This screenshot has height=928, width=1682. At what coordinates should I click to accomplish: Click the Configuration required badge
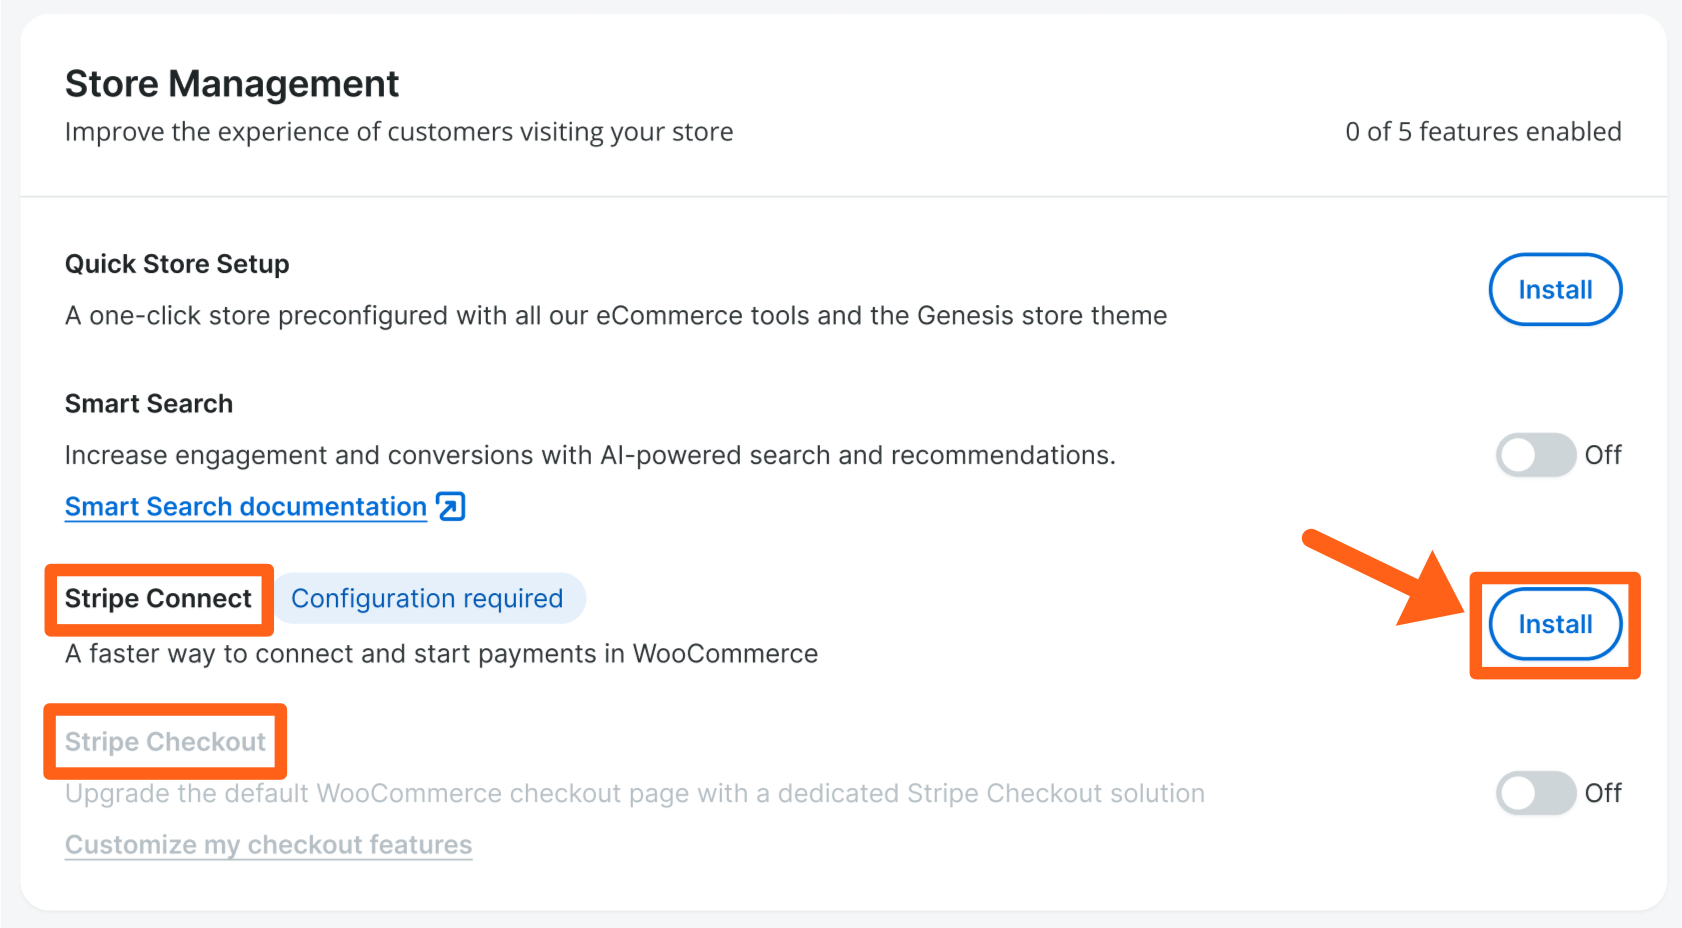[427, 598]
